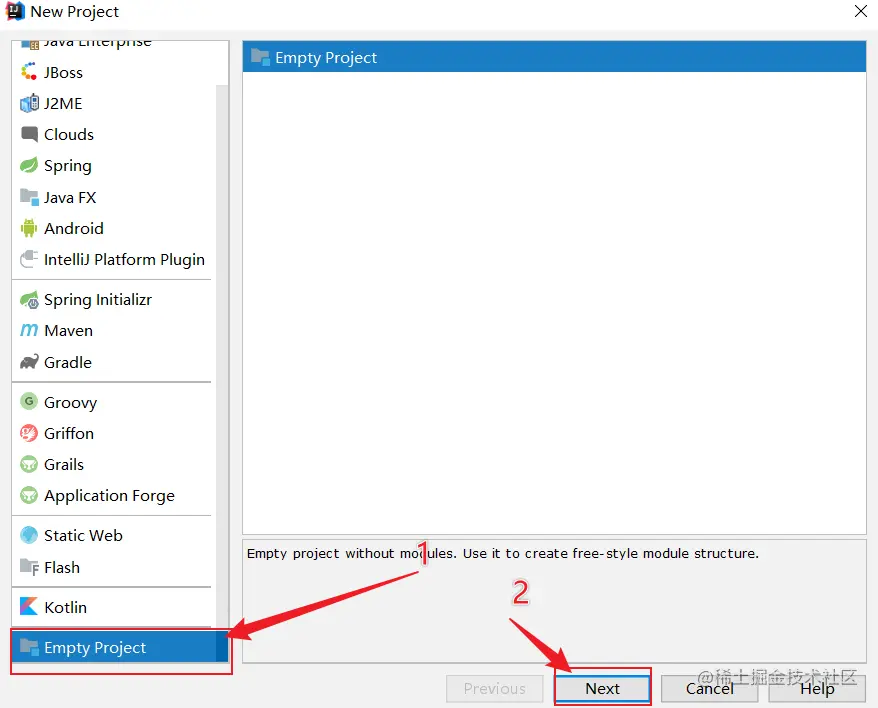The height and width of the screenshot is (708, 878).
Task: Click the Kotlin K icon
Action: coord(29,607)
